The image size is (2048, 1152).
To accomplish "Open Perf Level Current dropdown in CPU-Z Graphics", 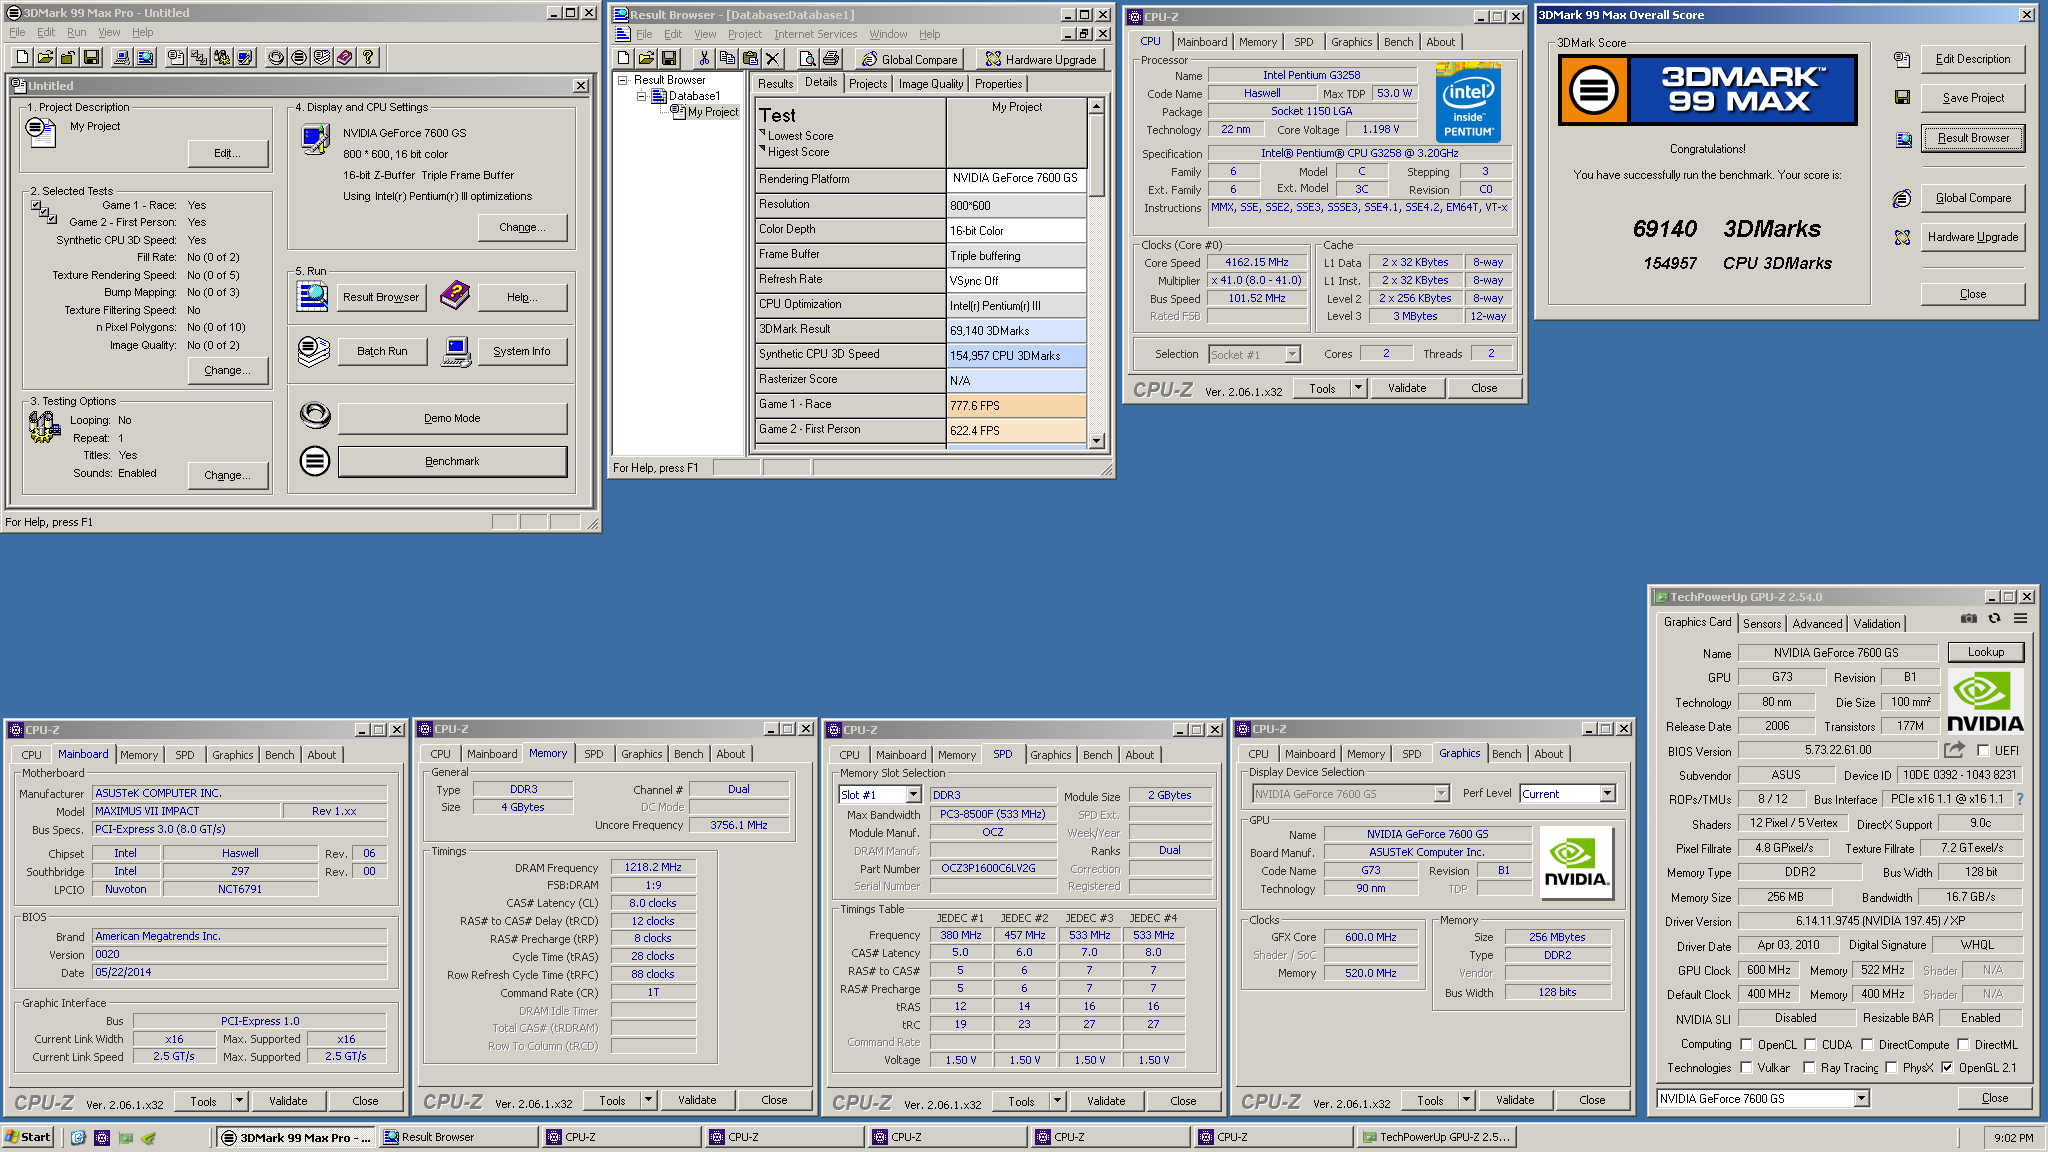I will 1607,794.
